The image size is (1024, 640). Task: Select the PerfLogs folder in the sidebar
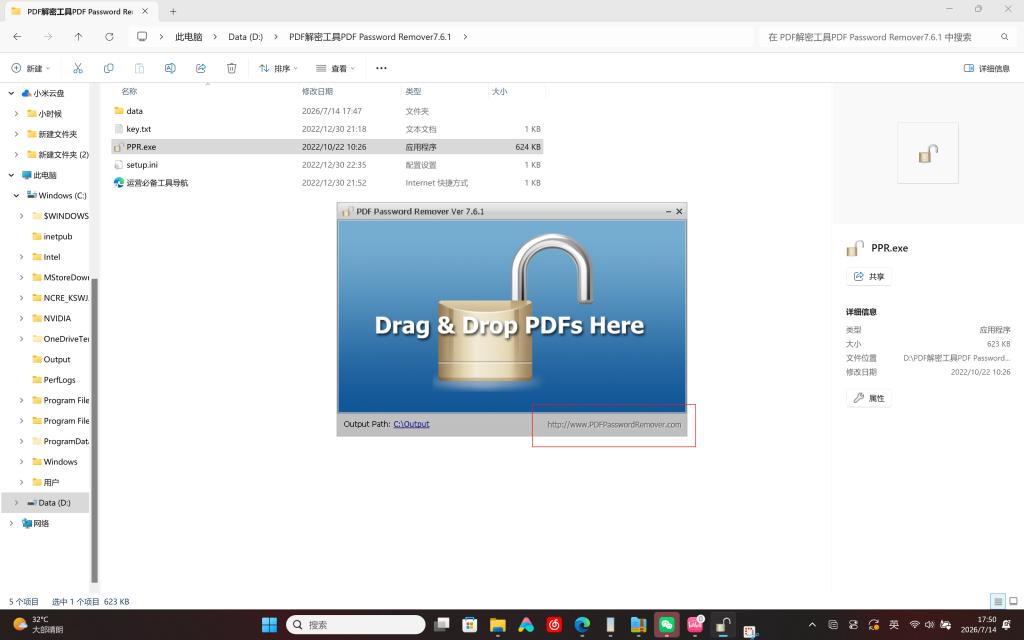54,379
